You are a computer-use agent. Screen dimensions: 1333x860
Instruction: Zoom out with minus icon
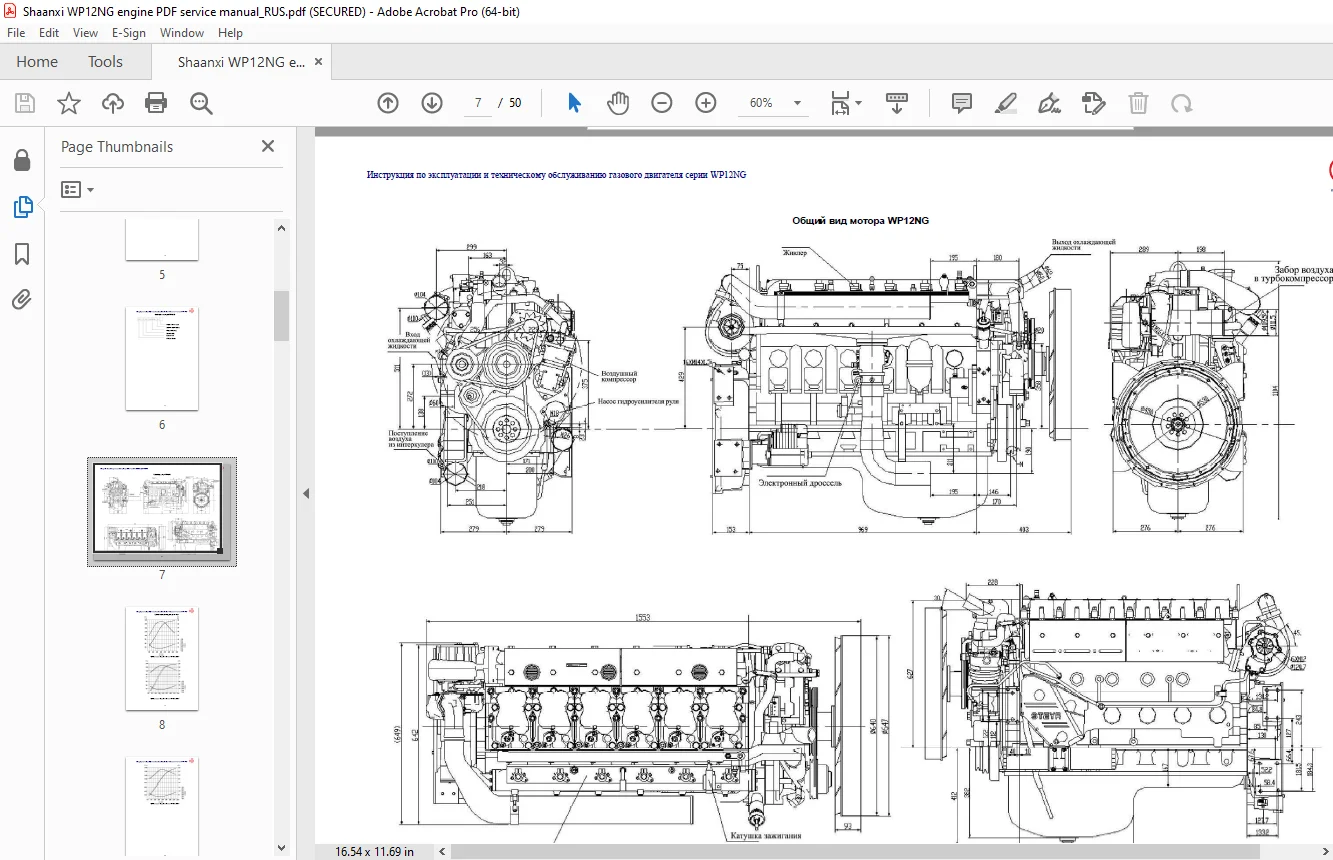click(662, 103)
